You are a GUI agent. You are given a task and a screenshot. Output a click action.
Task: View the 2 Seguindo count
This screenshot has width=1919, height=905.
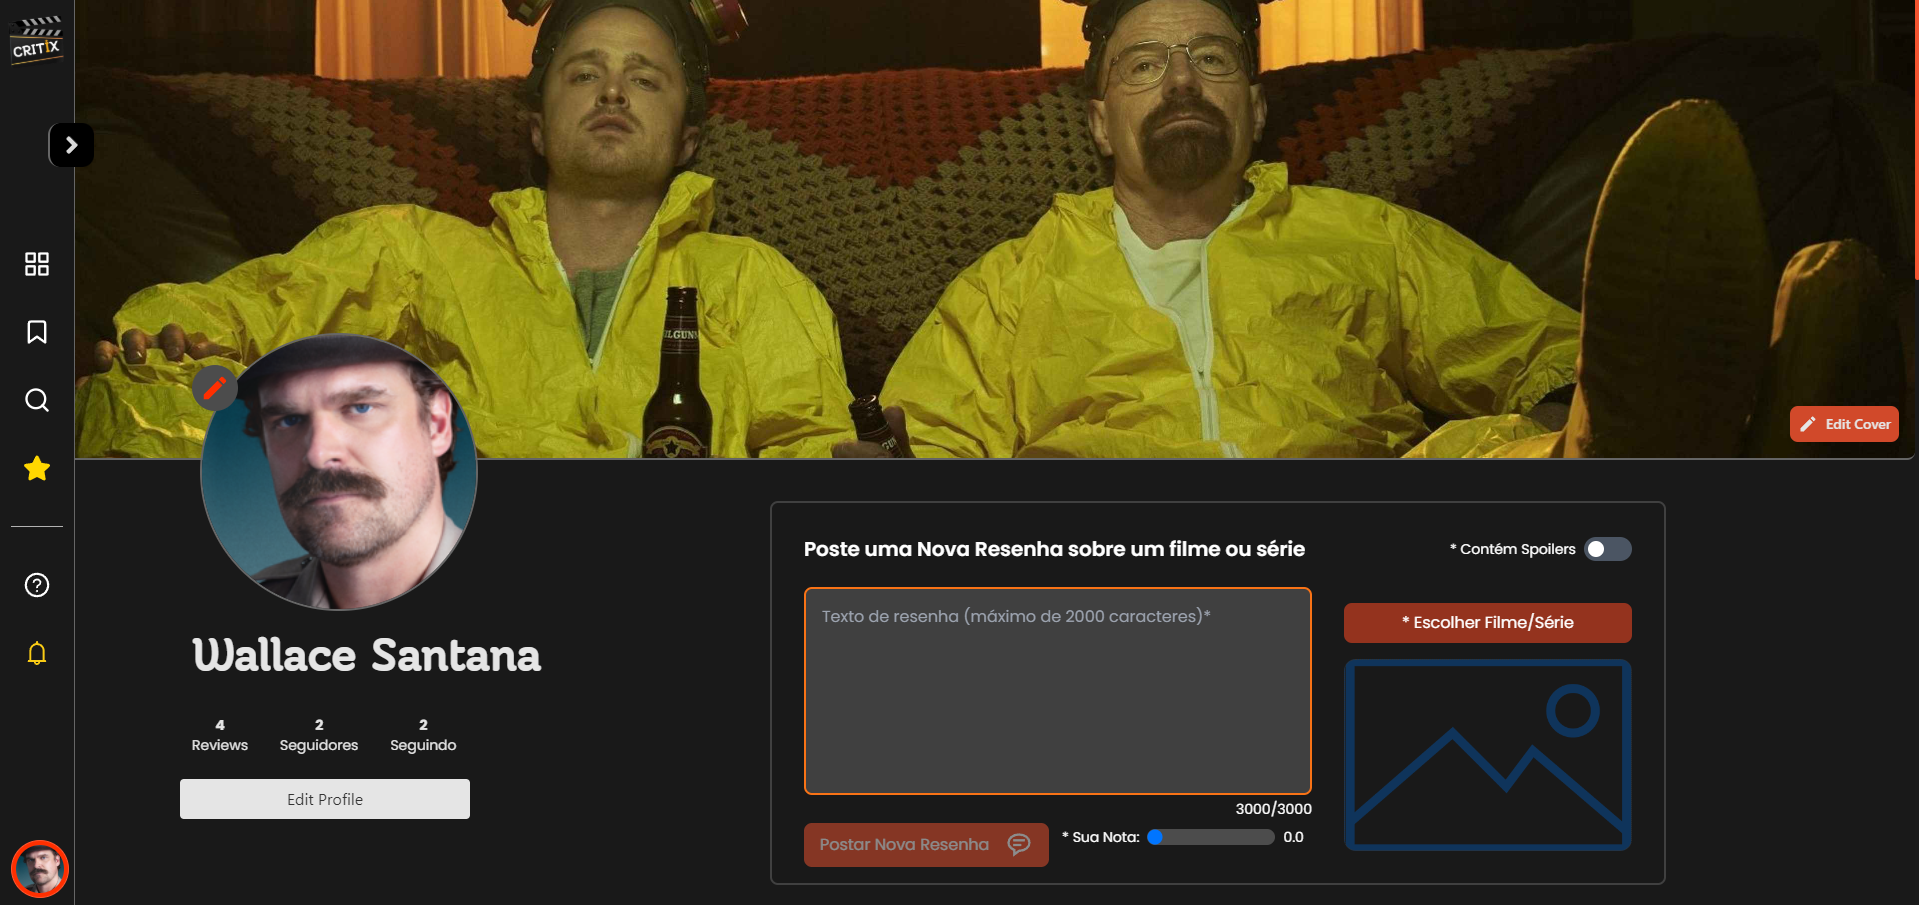423,735
